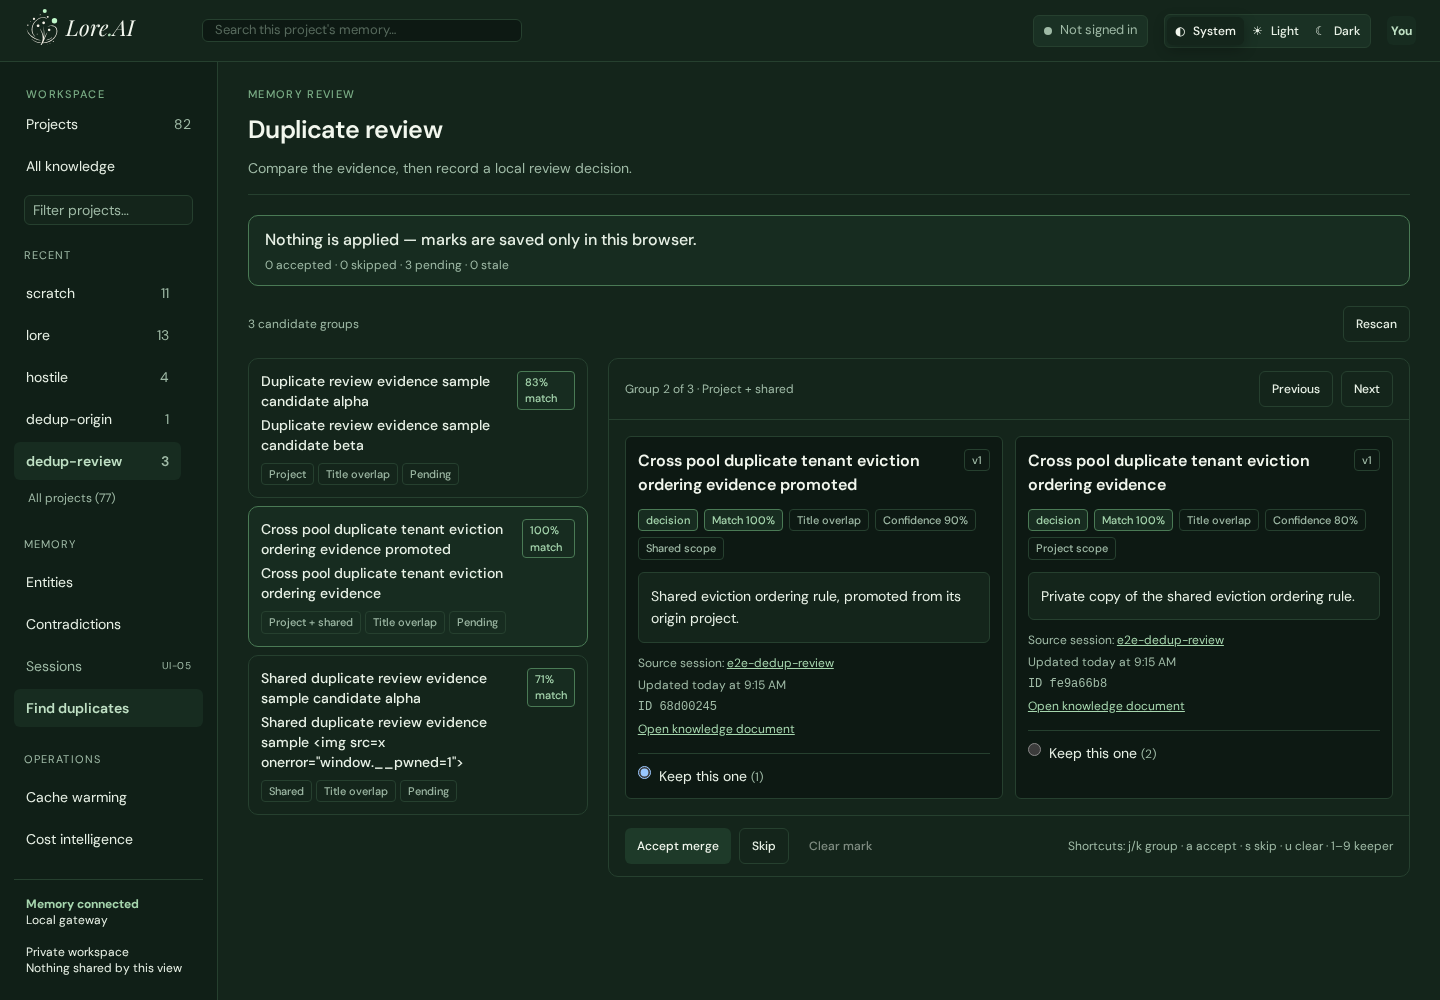Select the 100% match candidate group
Viewport: 1440px width, 1000px height.
point(418,577)
